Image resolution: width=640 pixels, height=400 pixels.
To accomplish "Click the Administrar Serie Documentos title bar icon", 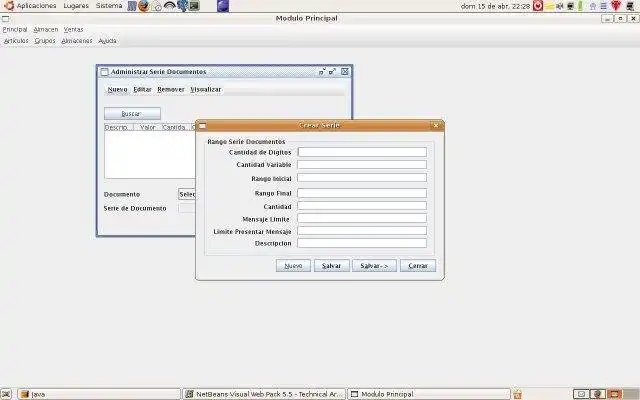I will [x=104, y=72].
